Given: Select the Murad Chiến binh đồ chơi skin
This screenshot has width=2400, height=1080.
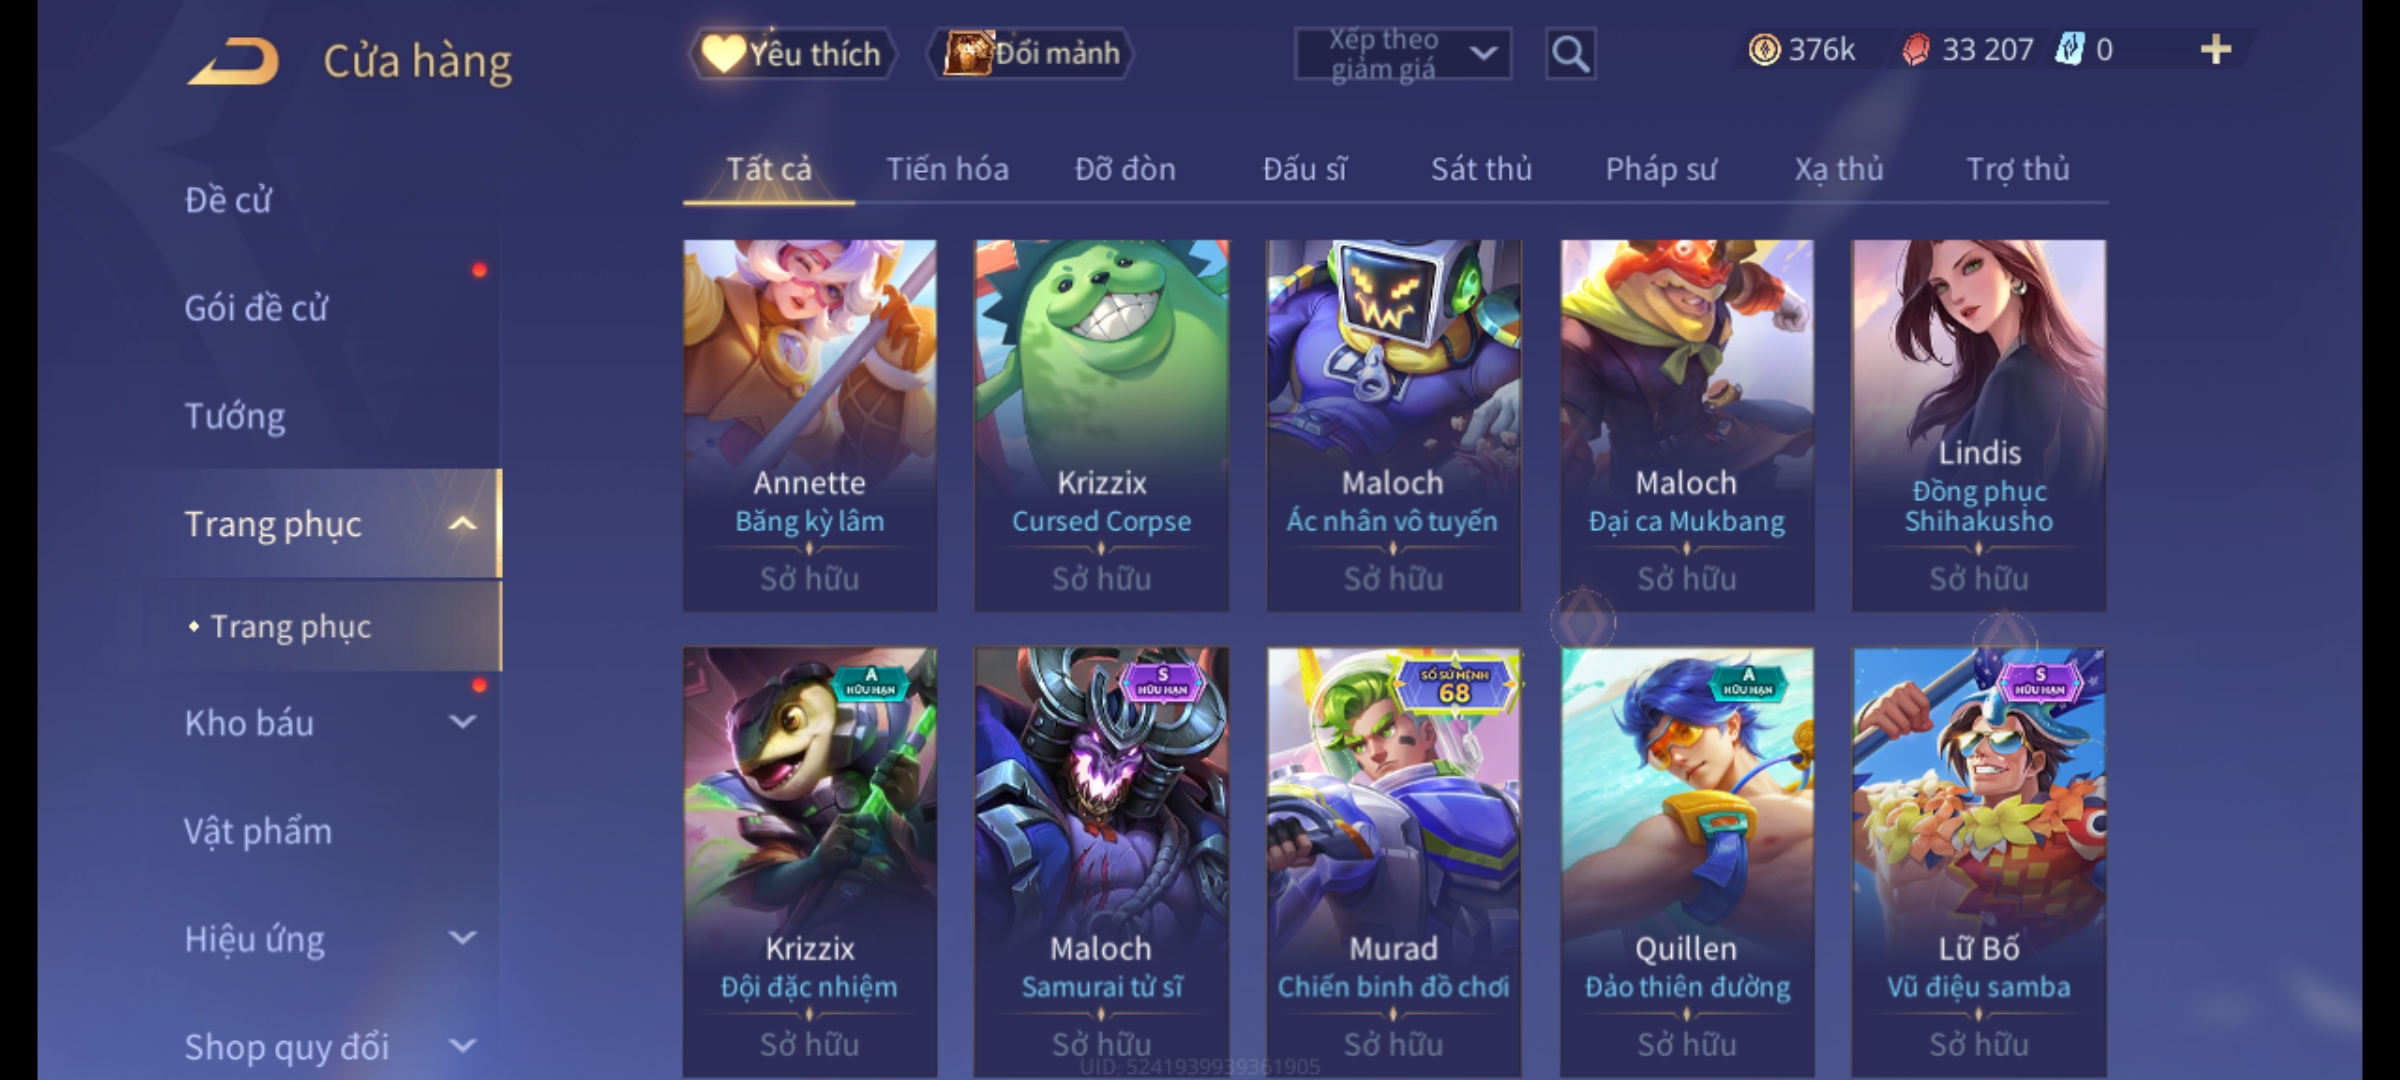Looking at the screenshot, I should (1394, 860).
